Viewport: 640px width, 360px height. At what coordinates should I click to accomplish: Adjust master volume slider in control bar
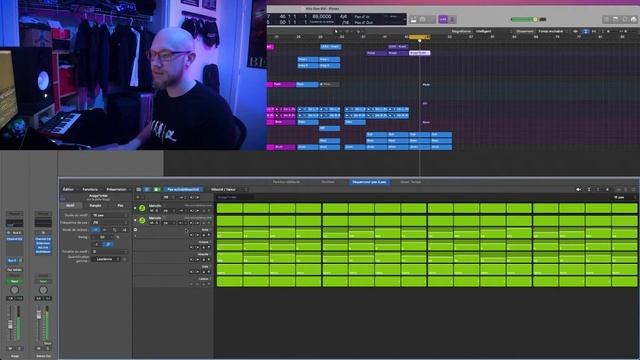528,19
